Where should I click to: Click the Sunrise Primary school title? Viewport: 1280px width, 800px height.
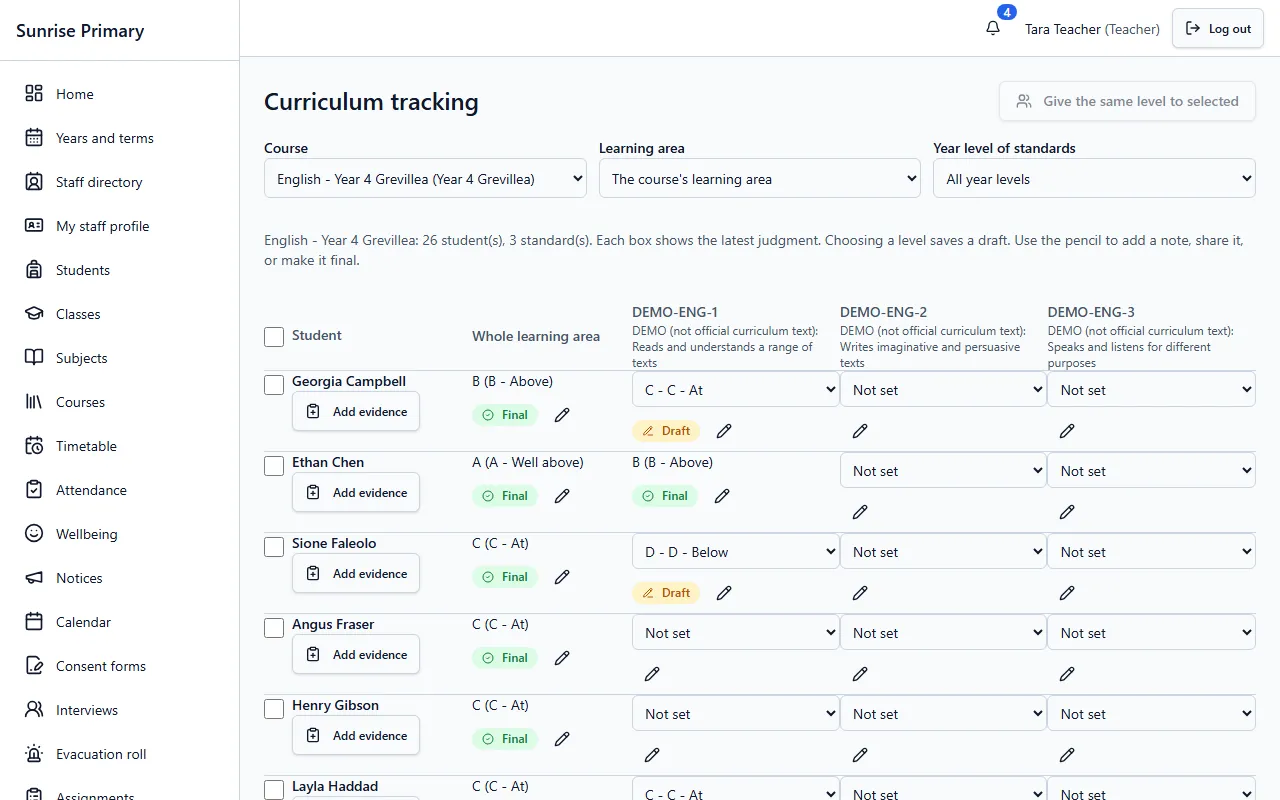click(x=80, y=30)
